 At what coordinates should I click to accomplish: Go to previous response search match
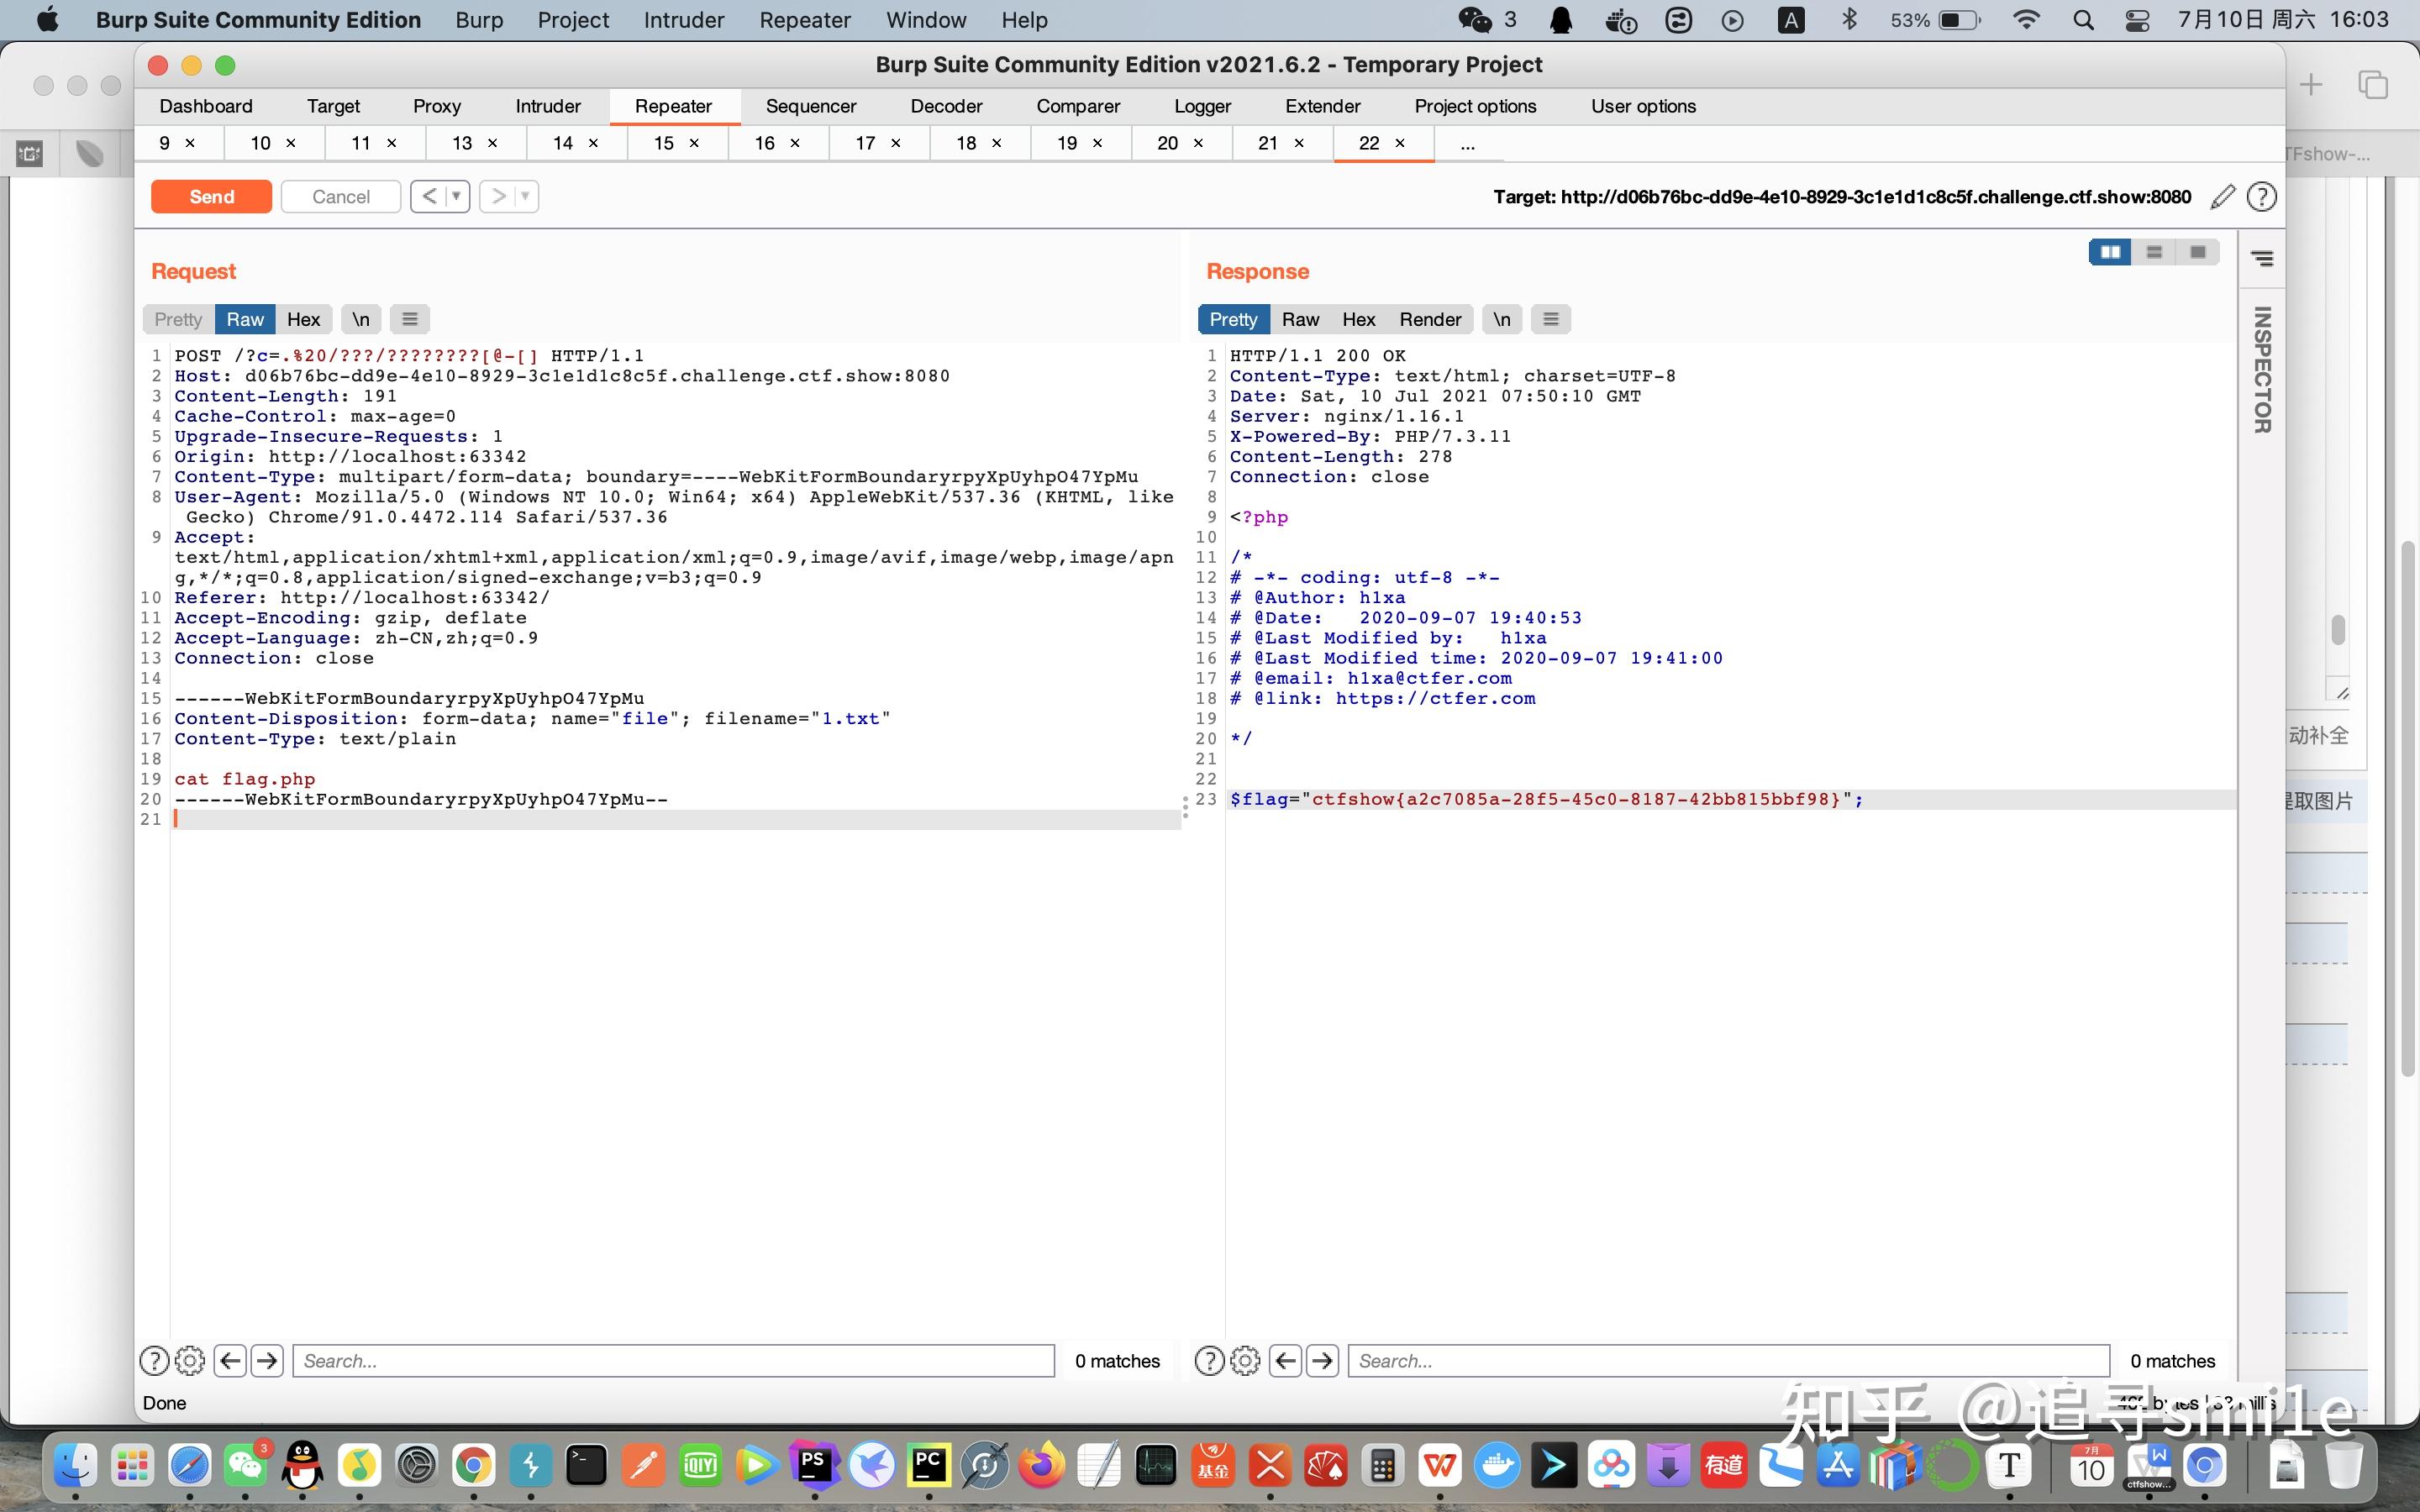[1286, 1360]
